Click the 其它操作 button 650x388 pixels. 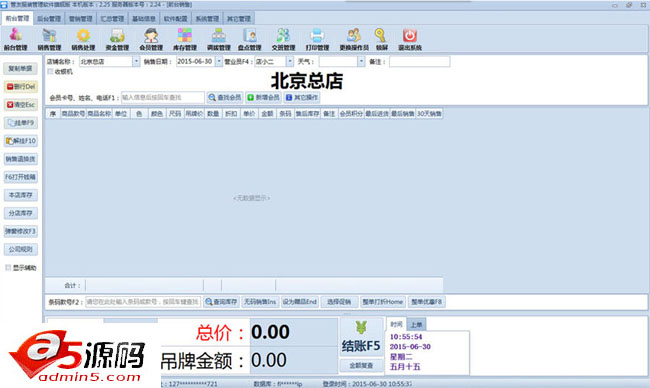(302, 97)
